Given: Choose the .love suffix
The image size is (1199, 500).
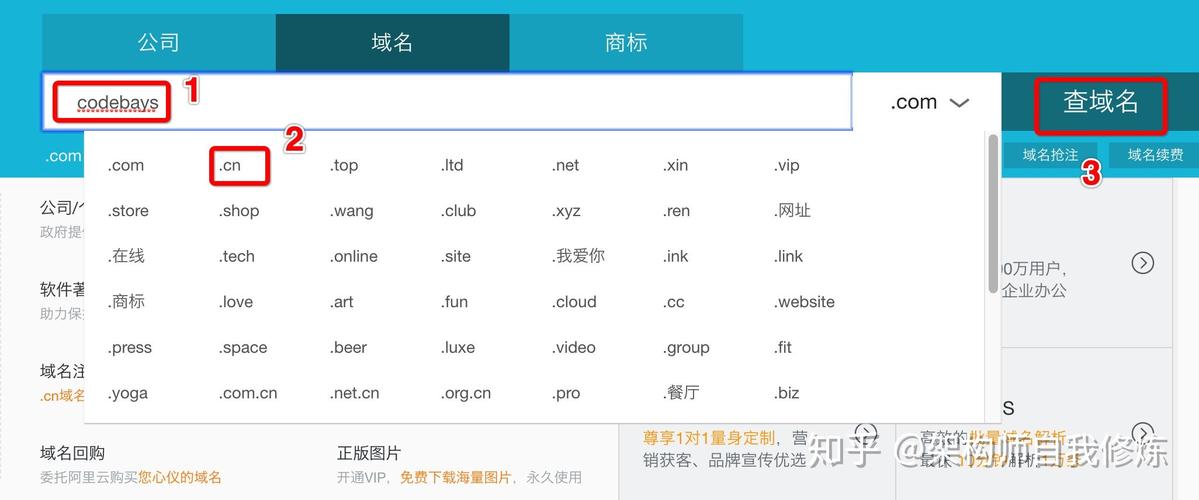Looking at the screenshot, I should pos(236,302).
